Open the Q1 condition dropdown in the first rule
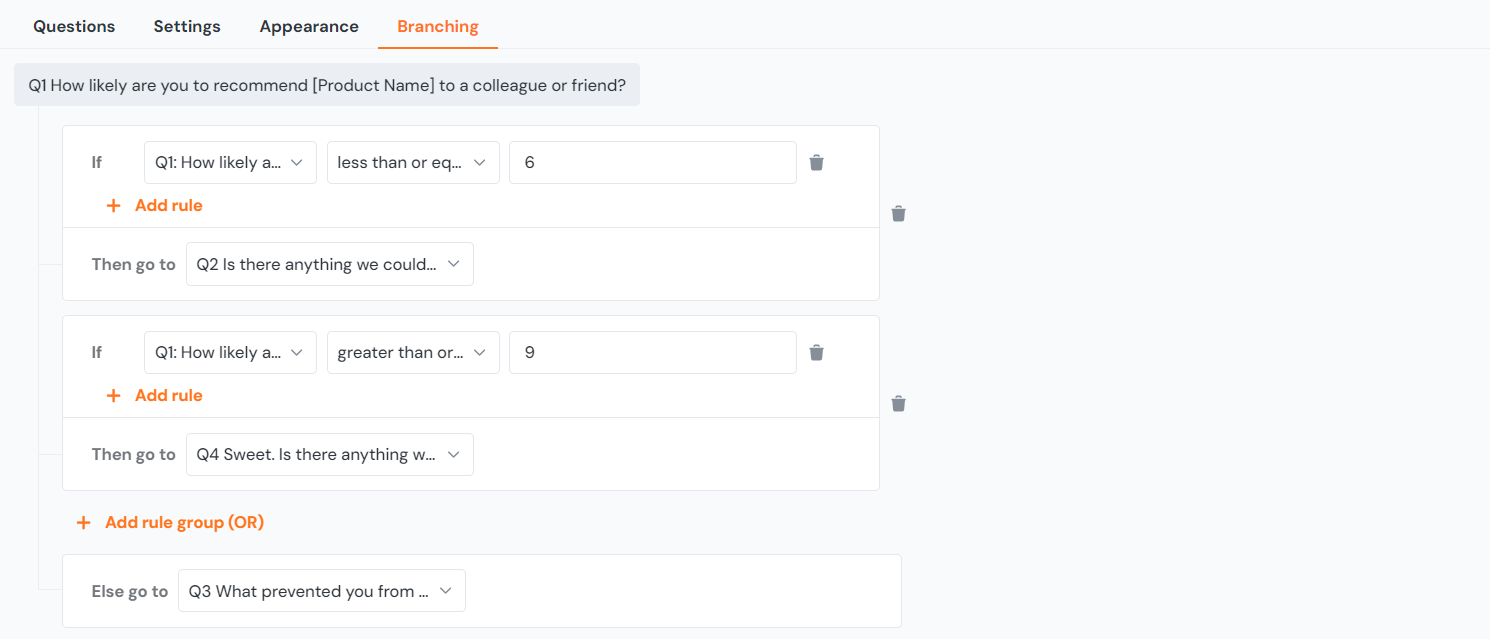1490x639 pixels. pos(230,162)
